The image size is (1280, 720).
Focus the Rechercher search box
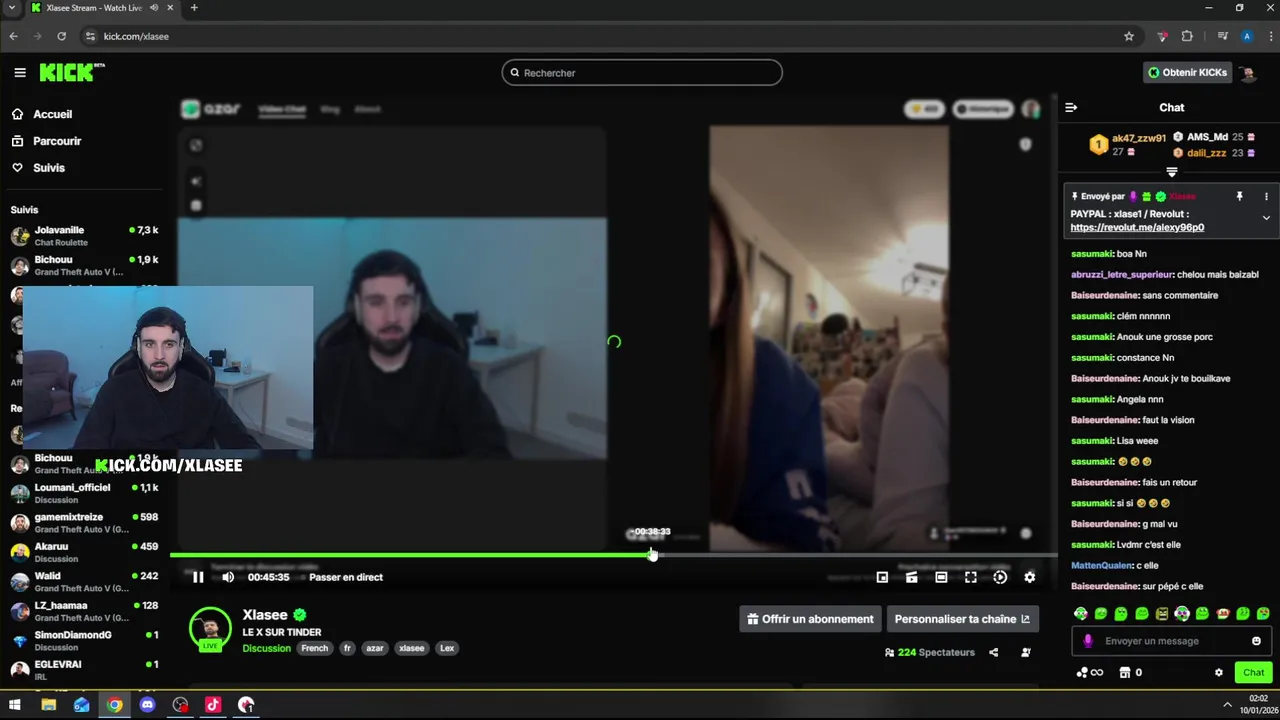(642, 73)
